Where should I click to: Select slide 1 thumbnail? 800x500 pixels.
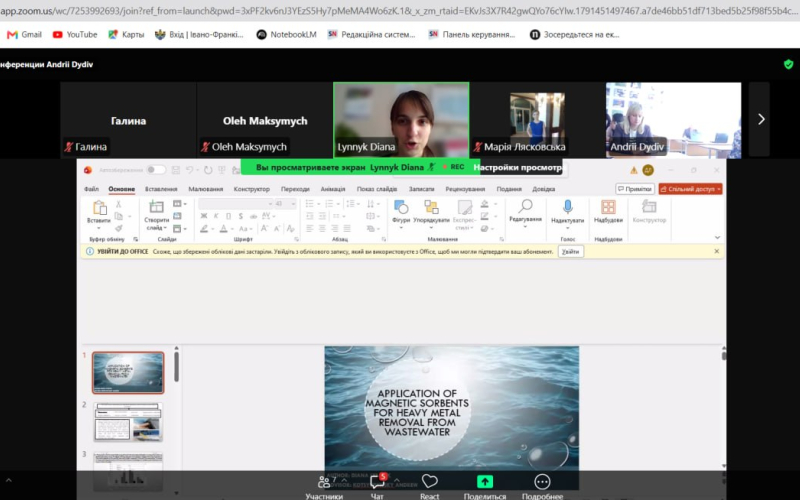[x=128, y=372]
